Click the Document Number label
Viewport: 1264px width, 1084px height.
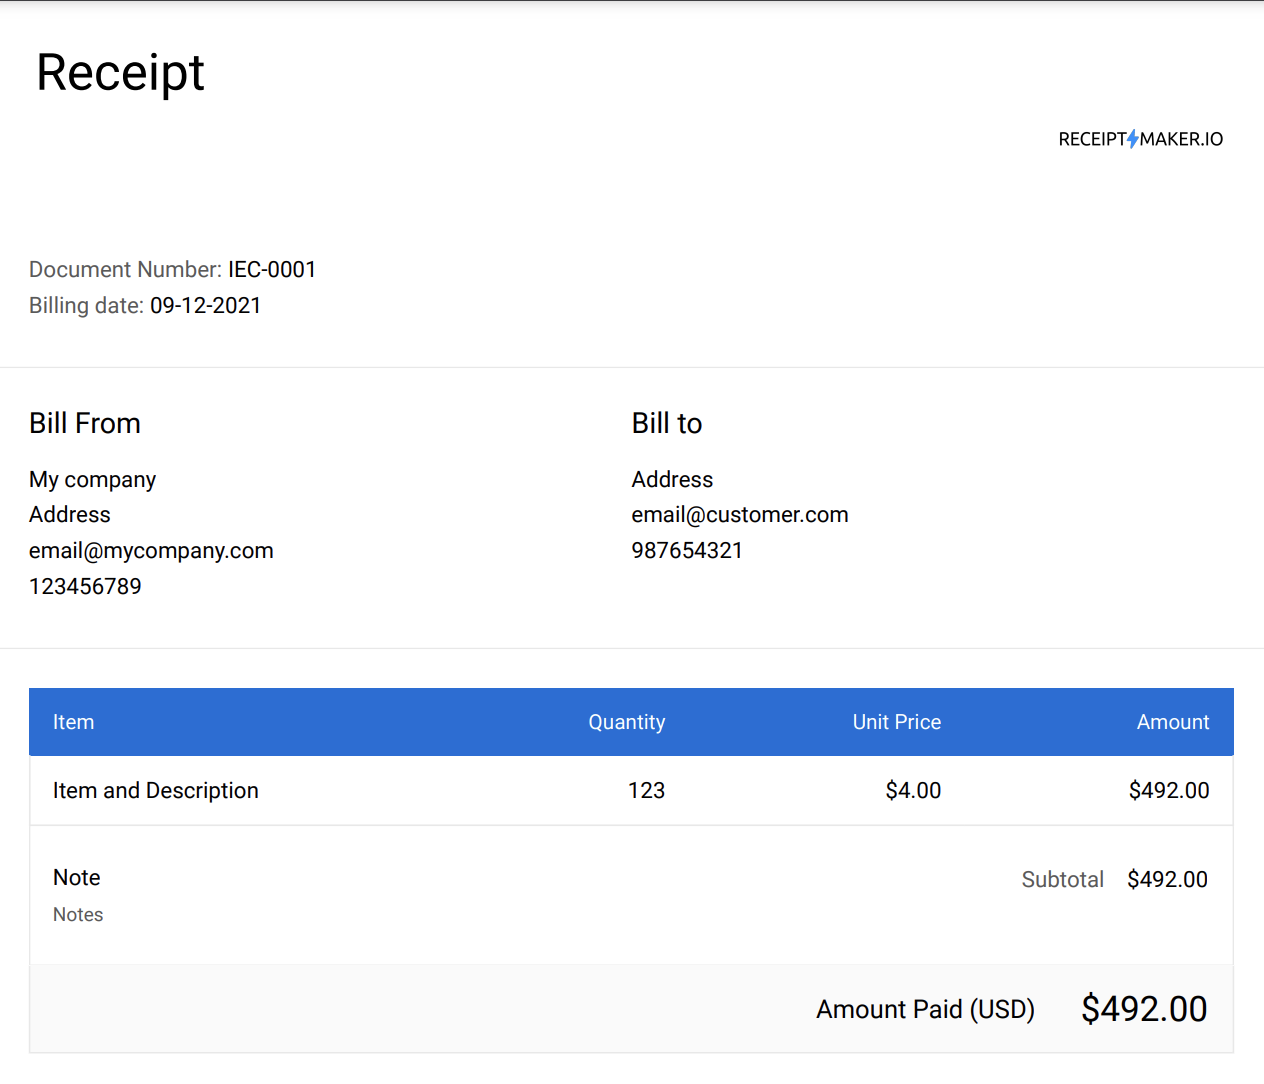point(125,270)
